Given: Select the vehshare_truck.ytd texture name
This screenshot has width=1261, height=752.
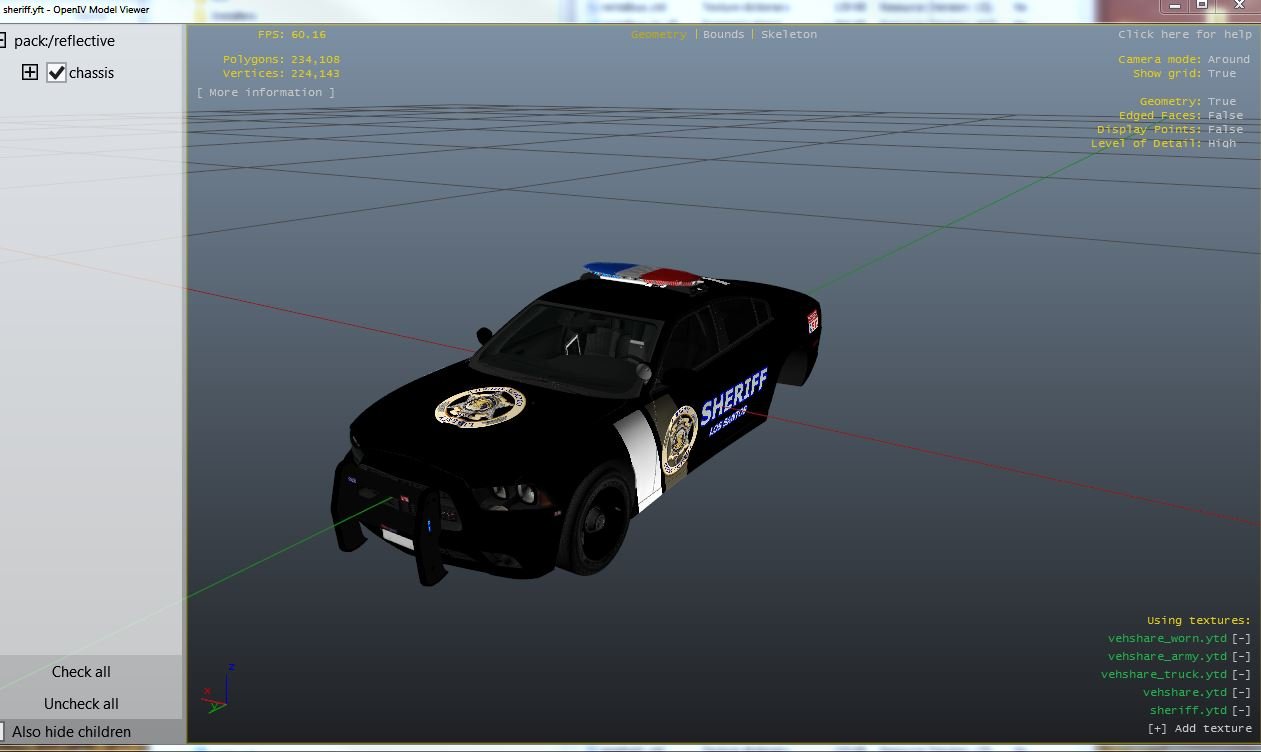Looking at the screenshot, I should click(1164, 674).
